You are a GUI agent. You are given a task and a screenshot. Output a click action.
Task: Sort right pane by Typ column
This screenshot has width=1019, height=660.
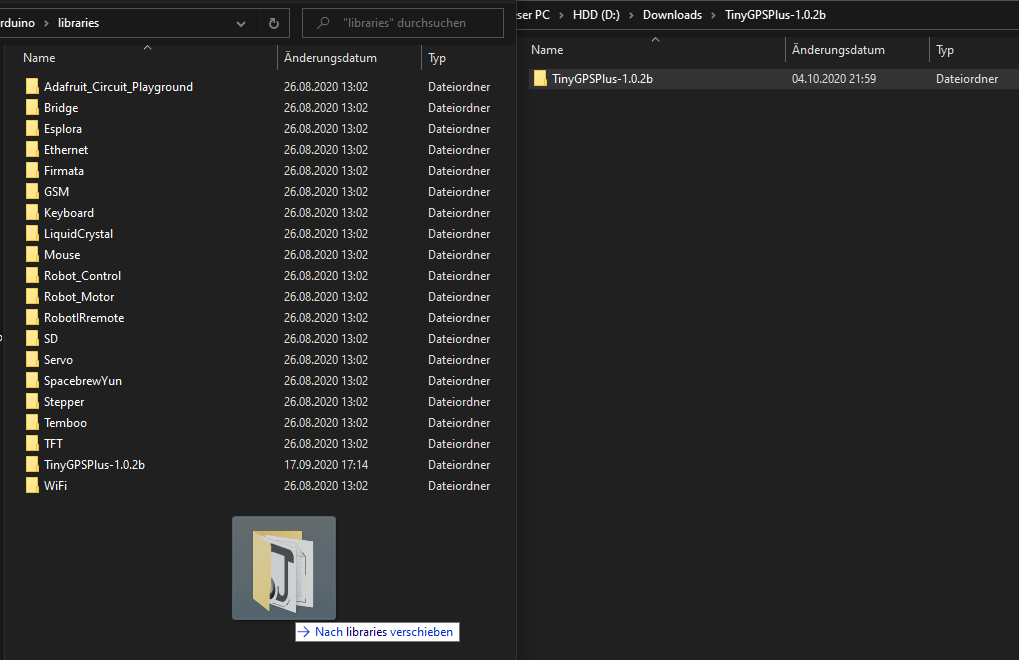tap(945, 50)
